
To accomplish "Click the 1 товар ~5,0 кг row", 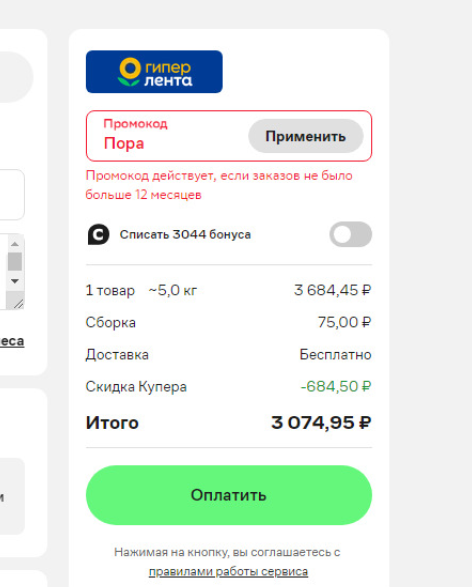I will pos(229,290).
